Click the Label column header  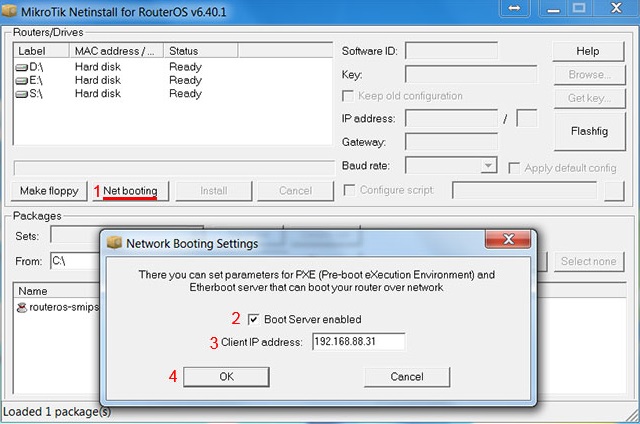[x=41, y=51]
